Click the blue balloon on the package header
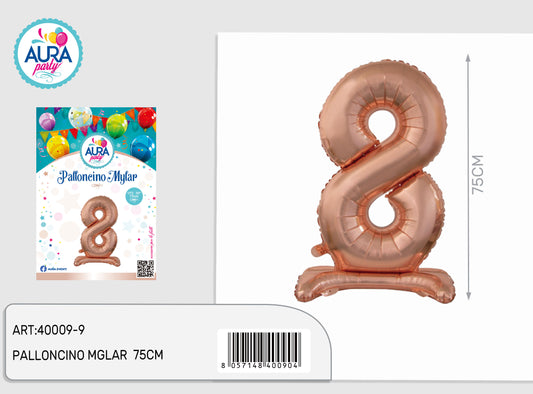The width and height of the screenshot is (533, 394). (143, 148)
